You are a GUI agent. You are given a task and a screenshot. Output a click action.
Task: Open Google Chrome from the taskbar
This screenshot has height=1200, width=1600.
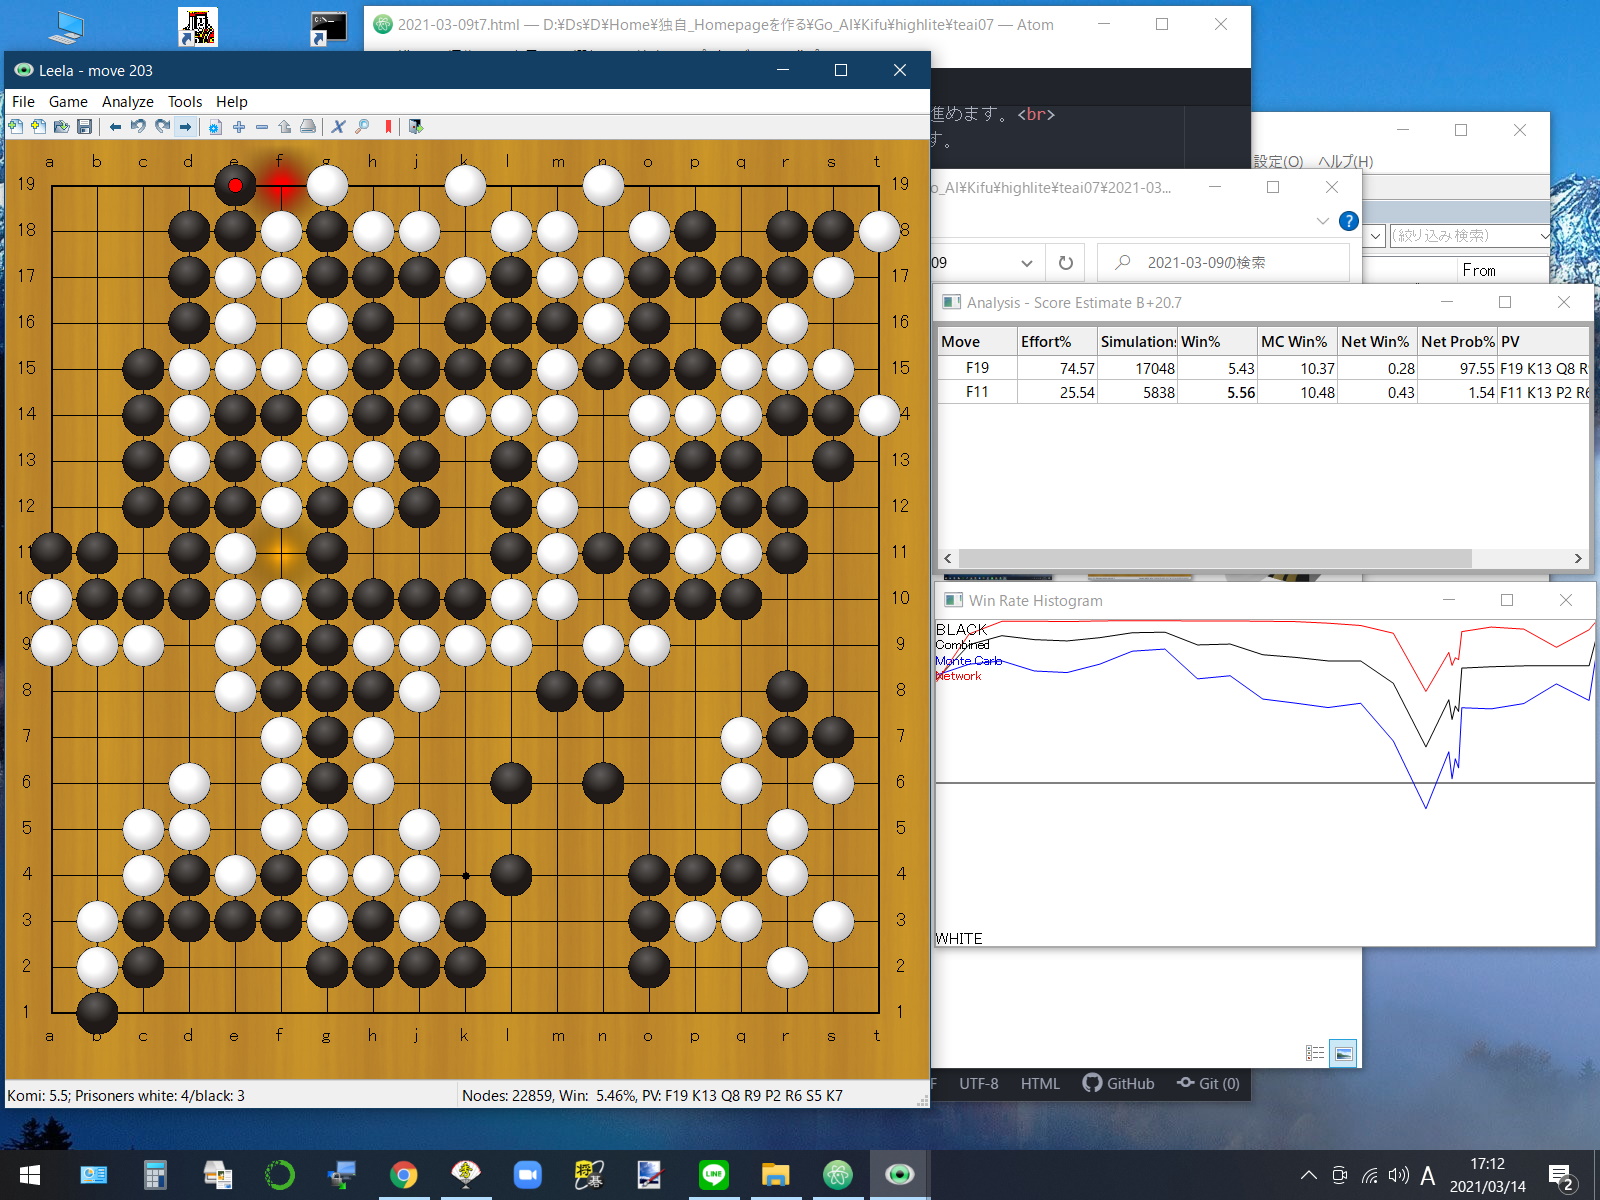coord(404,1175)
